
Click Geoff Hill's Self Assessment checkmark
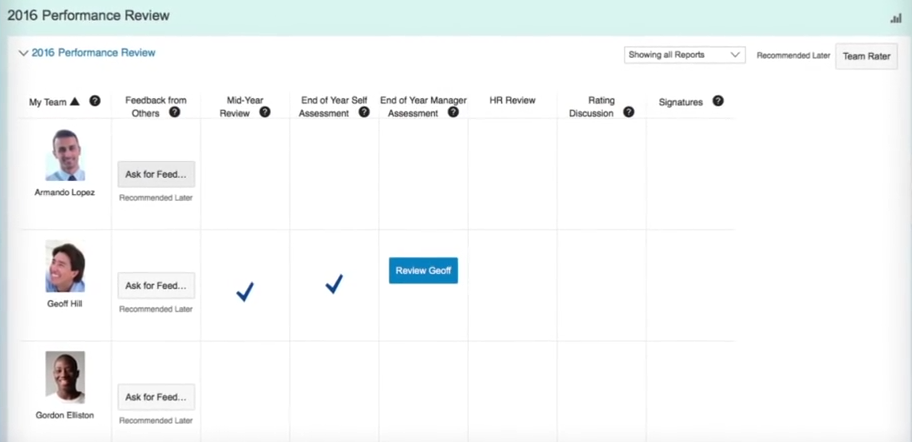[x=334, y=284]
